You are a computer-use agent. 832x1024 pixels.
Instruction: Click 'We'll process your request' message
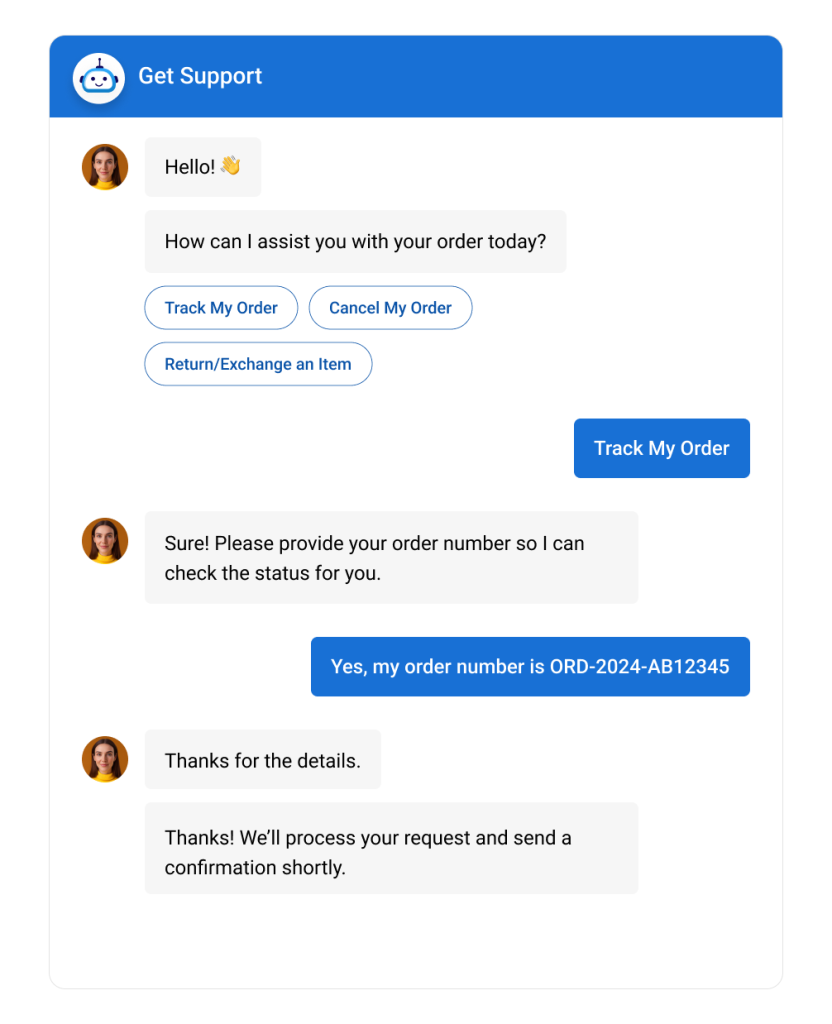(391, 848)
